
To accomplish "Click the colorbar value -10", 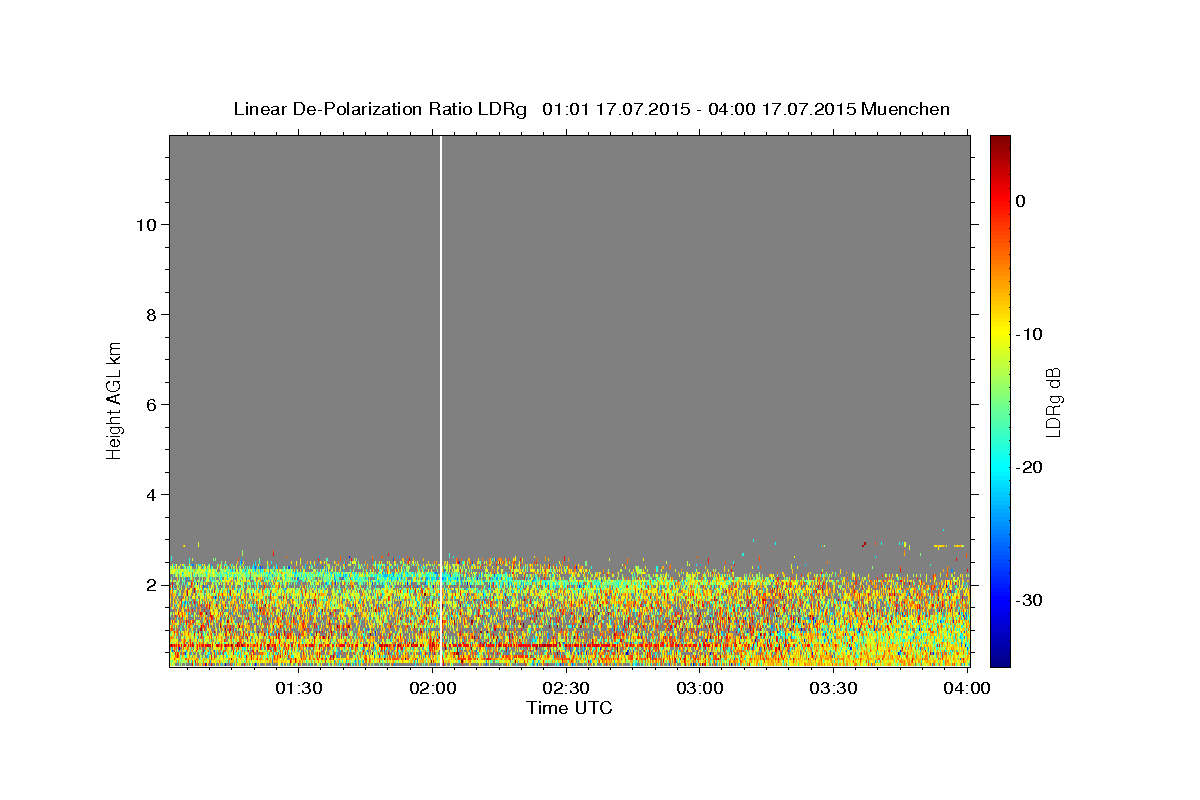I will coord(1029,334).
